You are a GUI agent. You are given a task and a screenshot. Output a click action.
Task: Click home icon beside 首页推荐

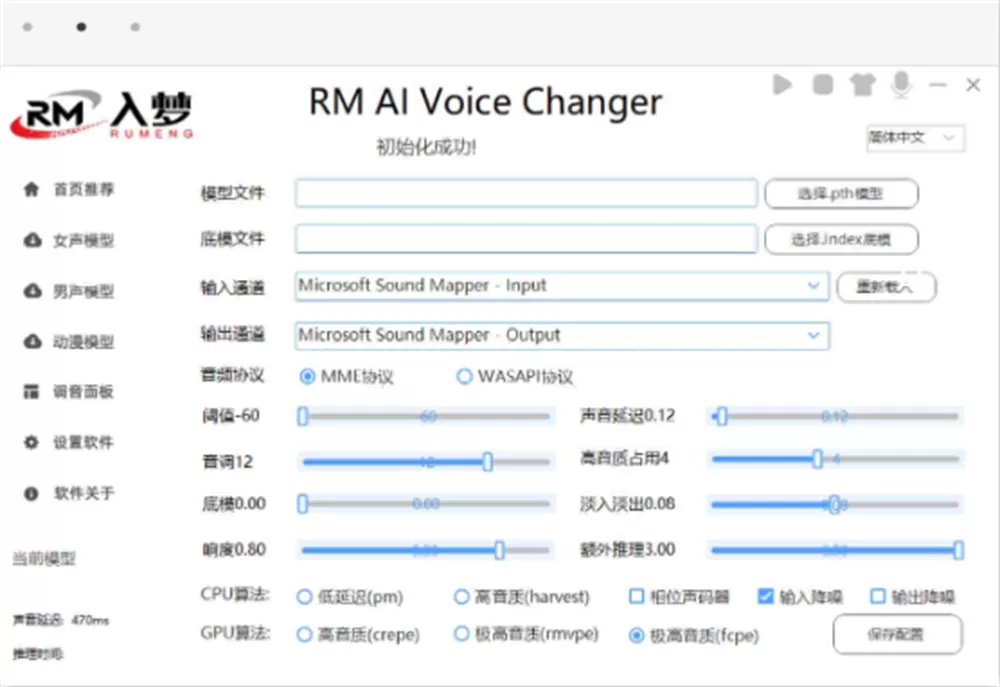(31, 189)
